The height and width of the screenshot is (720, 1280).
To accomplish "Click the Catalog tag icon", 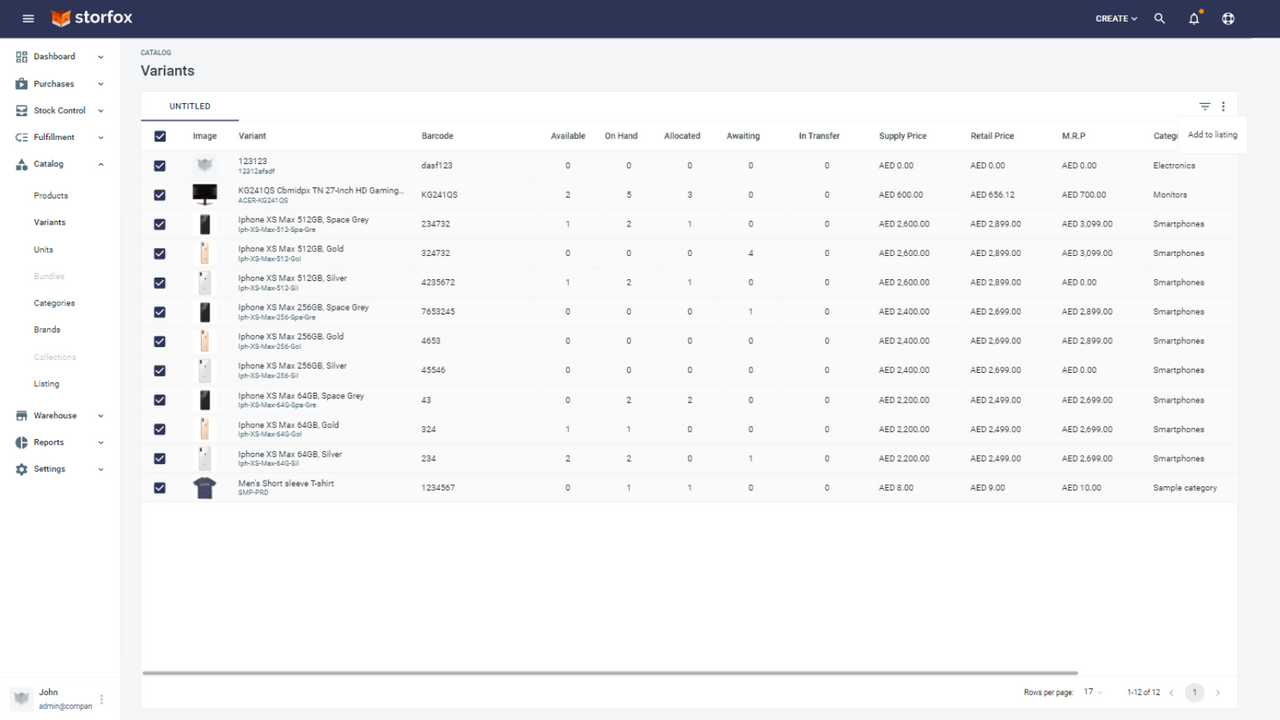I will click(x=22, y=164).
